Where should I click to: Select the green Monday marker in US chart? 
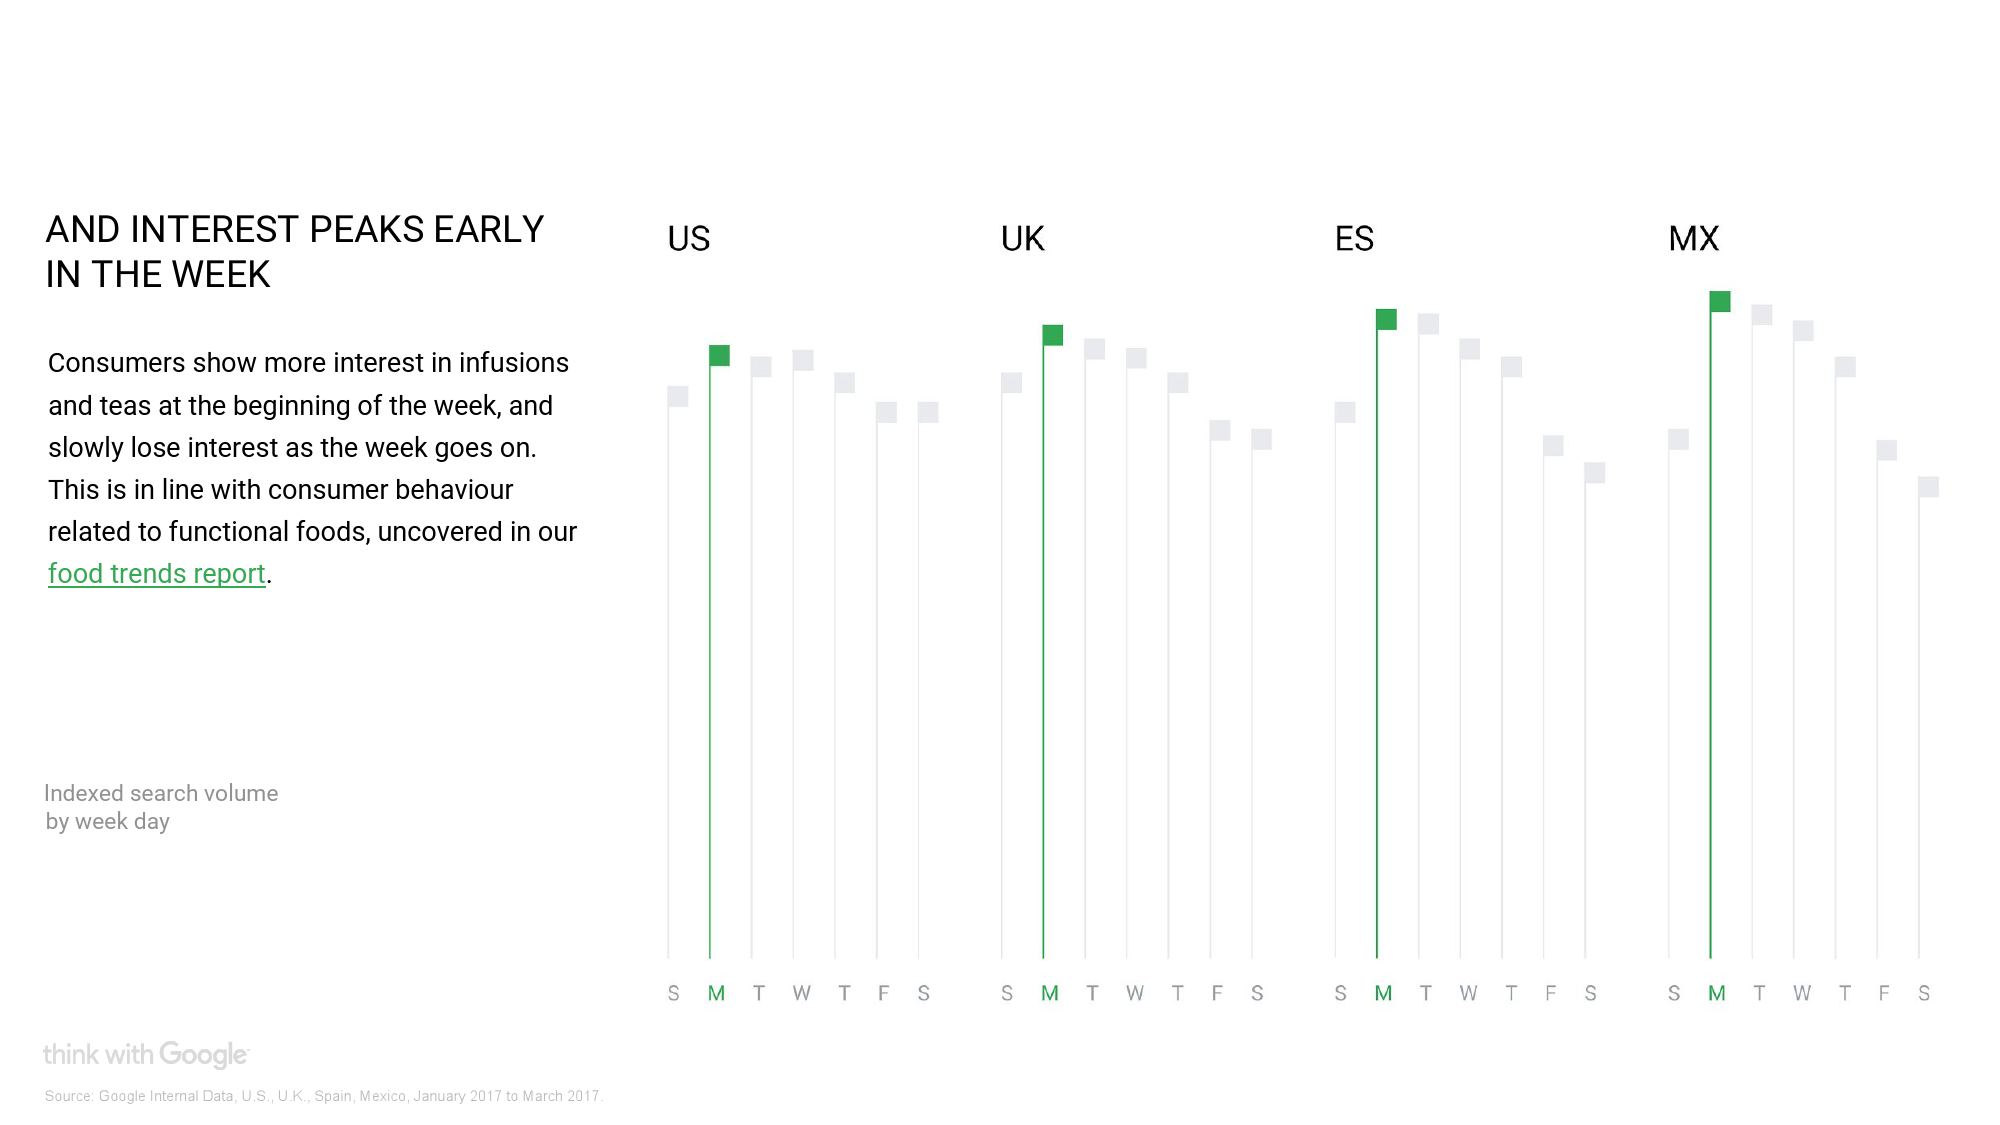[x=719, y=356]
